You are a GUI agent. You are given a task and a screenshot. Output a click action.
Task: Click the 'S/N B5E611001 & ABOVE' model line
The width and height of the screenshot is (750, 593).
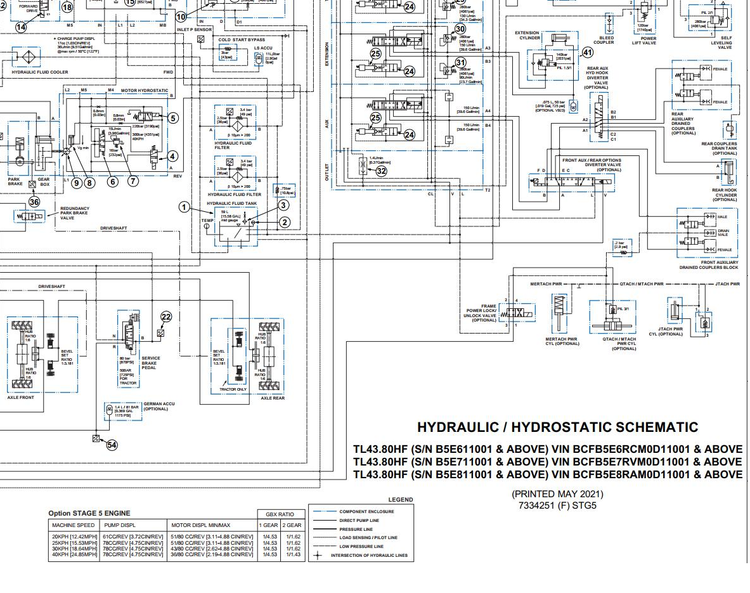tap(548, 449)
